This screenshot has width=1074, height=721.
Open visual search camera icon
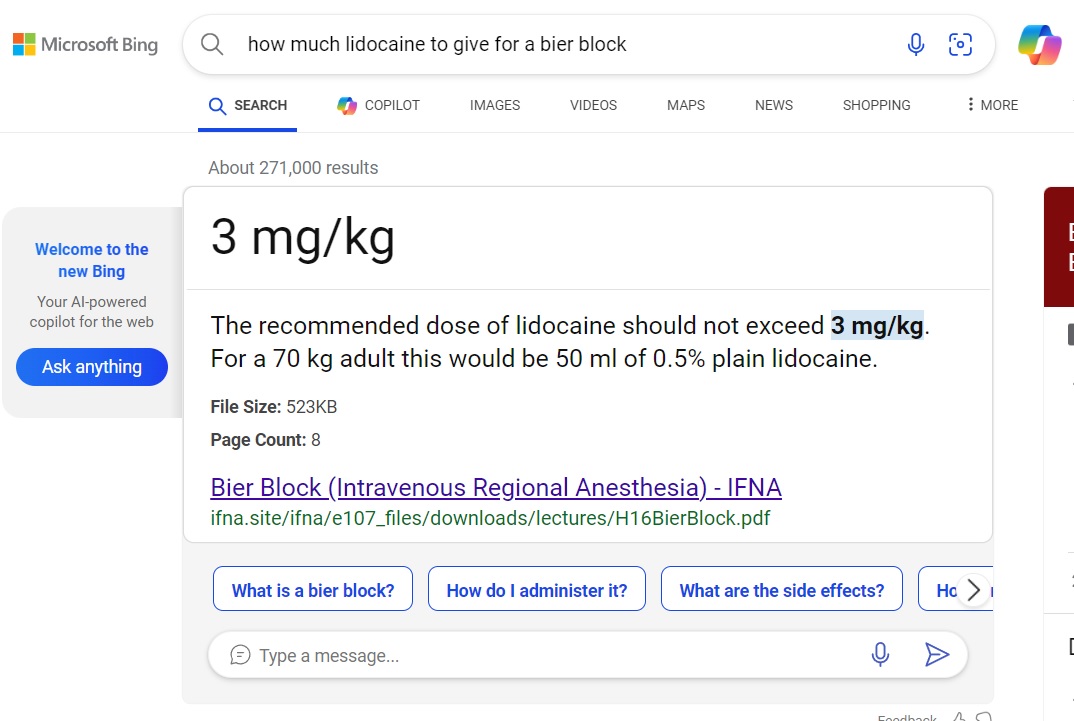pyautogui.click(x=960, y=44)
